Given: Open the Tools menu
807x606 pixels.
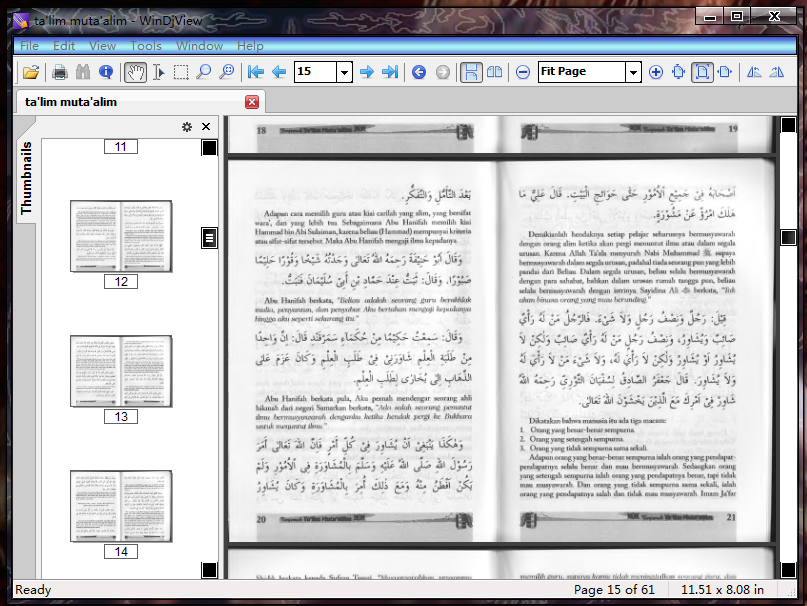Looking at the screenshot, I should coord(146,46).
